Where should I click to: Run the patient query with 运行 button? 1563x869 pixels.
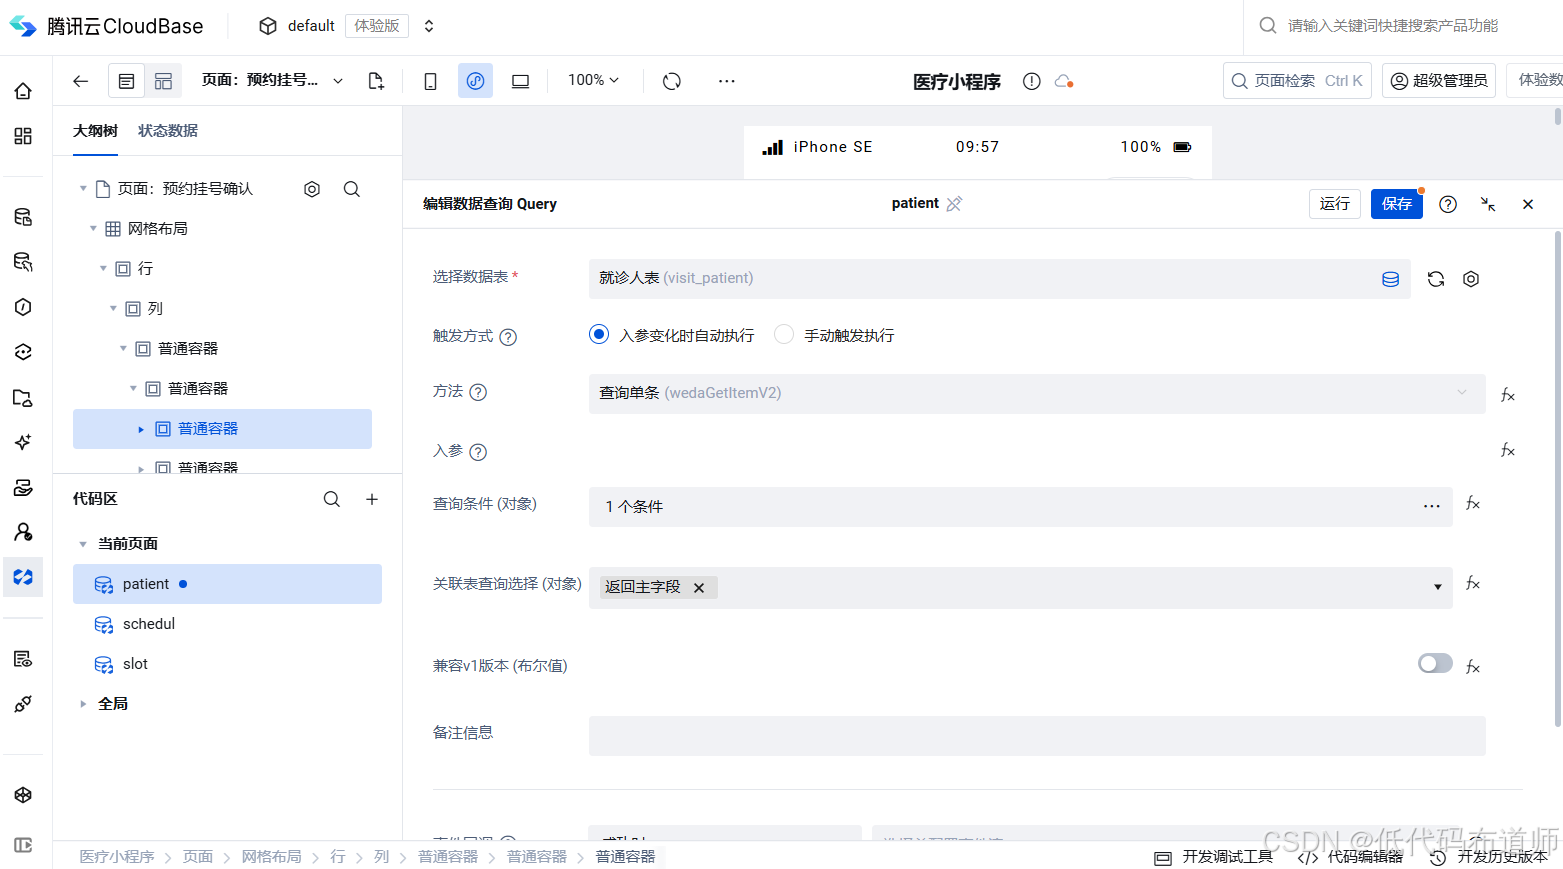[x=1334, y=203]
